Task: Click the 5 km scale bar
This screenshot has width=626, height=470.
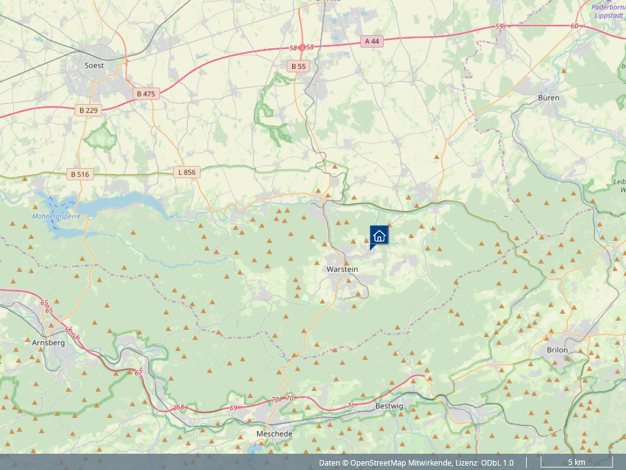Action: point(576,463)
